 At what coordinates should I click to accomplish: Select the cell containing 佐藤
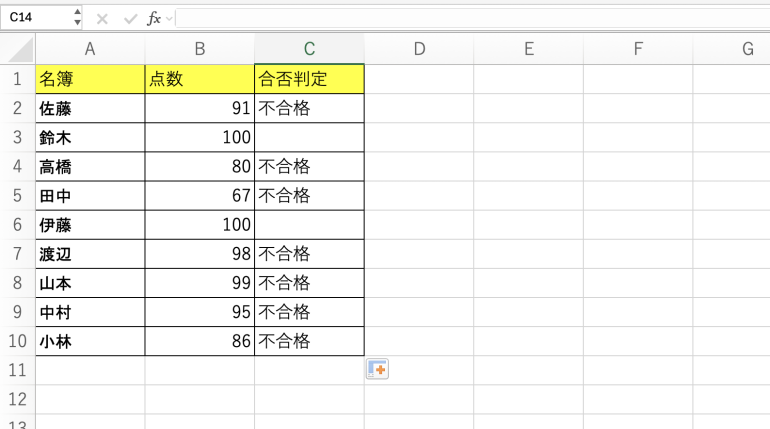click(90, 108)
